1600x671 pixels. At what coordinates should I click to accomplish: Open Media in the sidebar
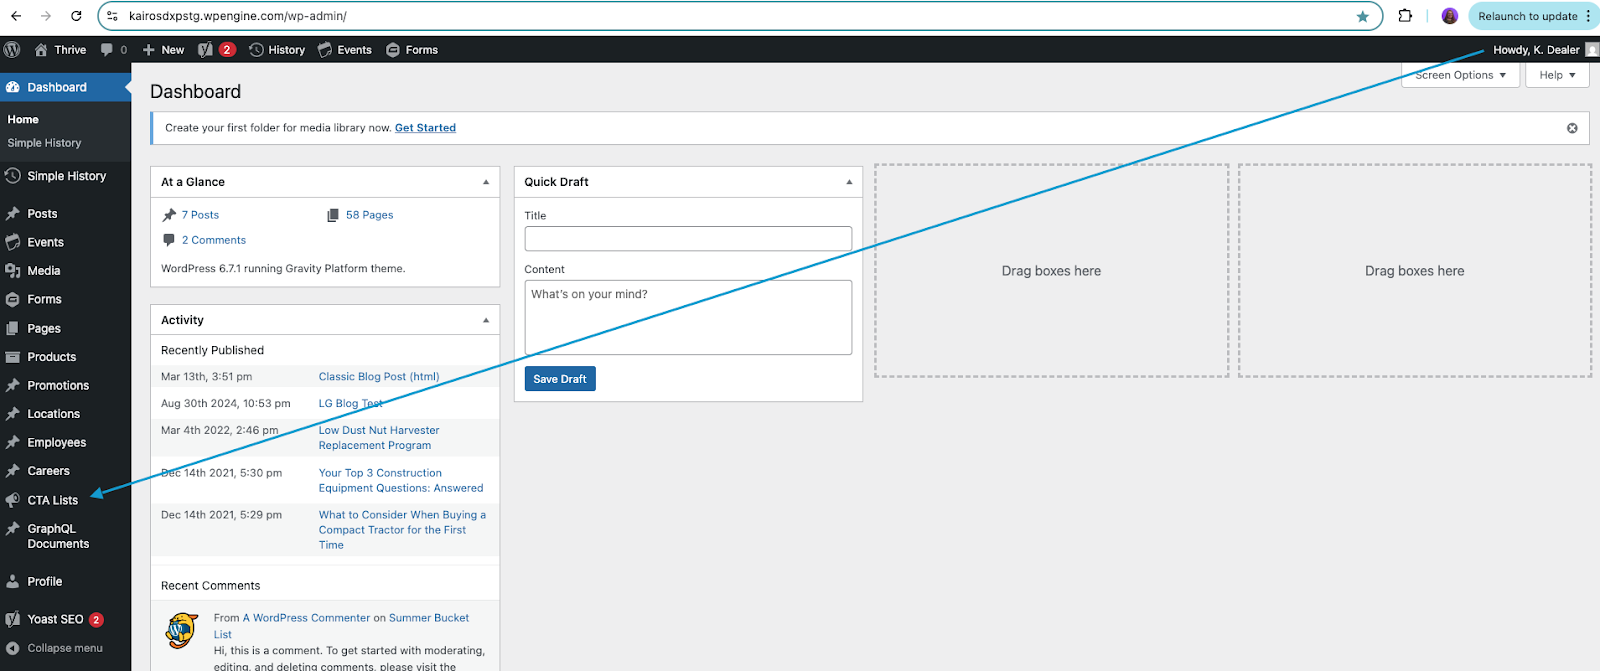[65, 270]
